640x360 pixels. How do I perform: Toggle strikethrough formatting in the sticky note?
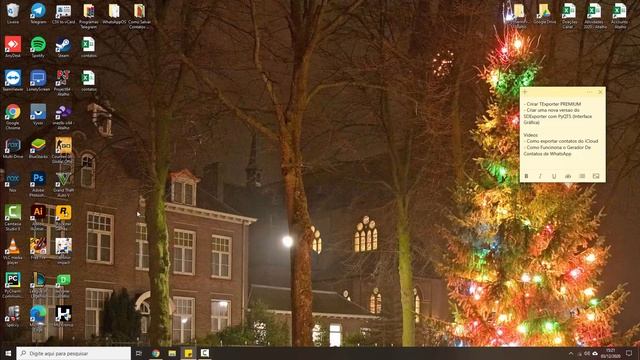tap(568, 176)
